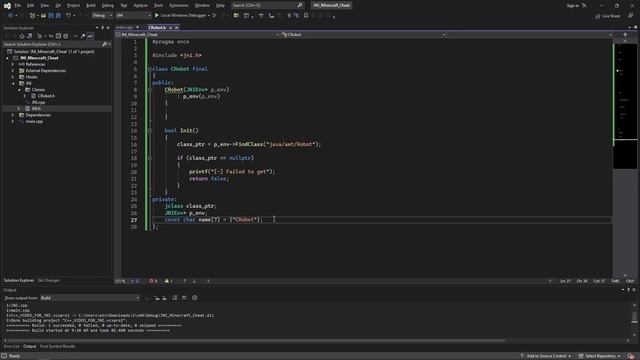Toggle the preview selected items button in Solution Explorer
The image size is (640, 360).
[x=90, y=36]
